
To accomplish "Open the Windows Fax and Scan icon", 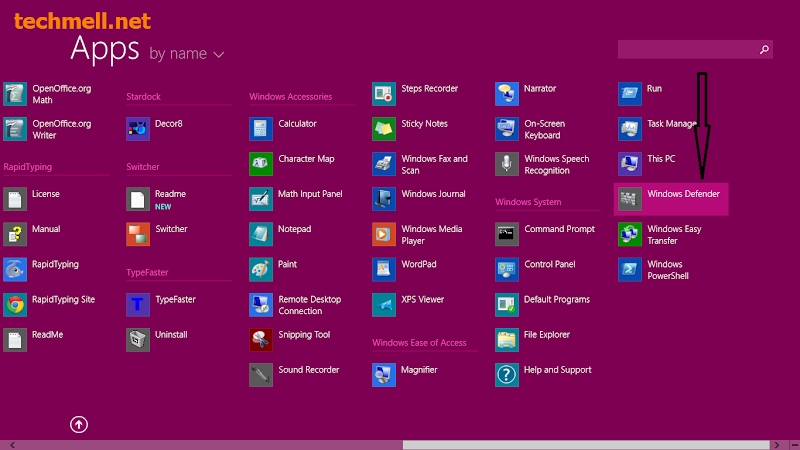I will click(x=384, y=164).
